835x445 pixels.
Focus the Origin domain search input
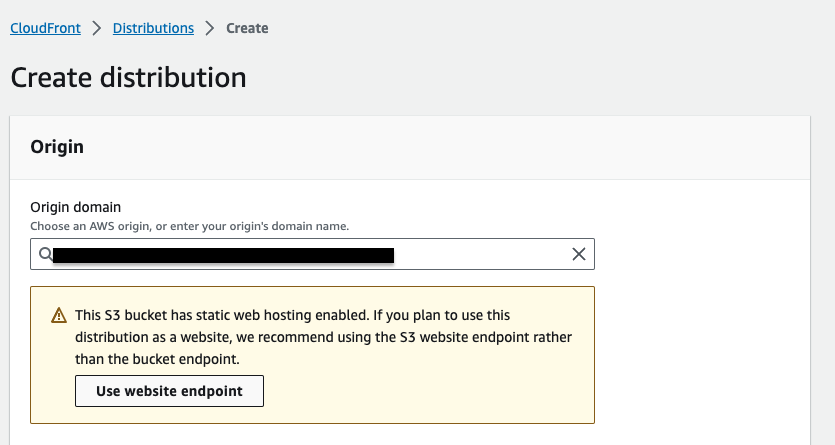click(x=480, y=254)
